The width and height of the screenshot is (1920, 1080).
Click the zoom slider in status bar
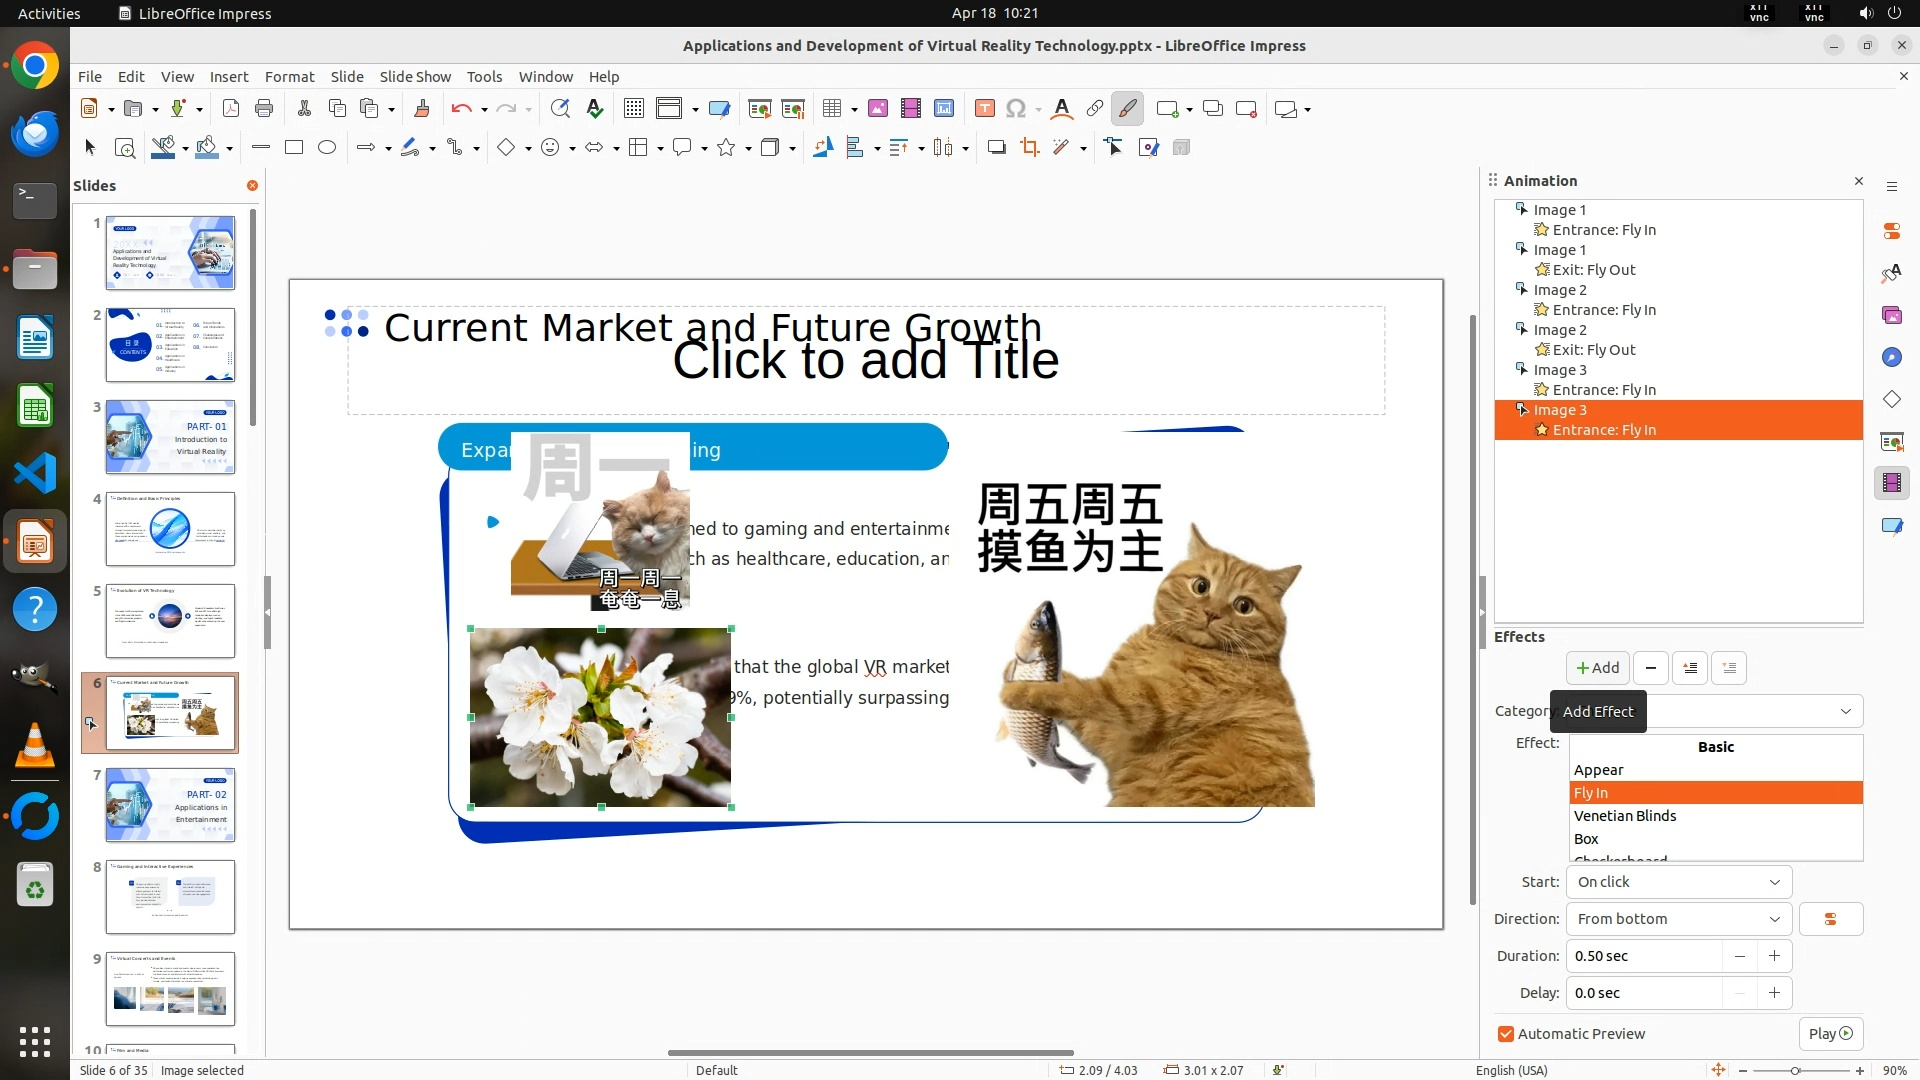tap(1795, 1070)
